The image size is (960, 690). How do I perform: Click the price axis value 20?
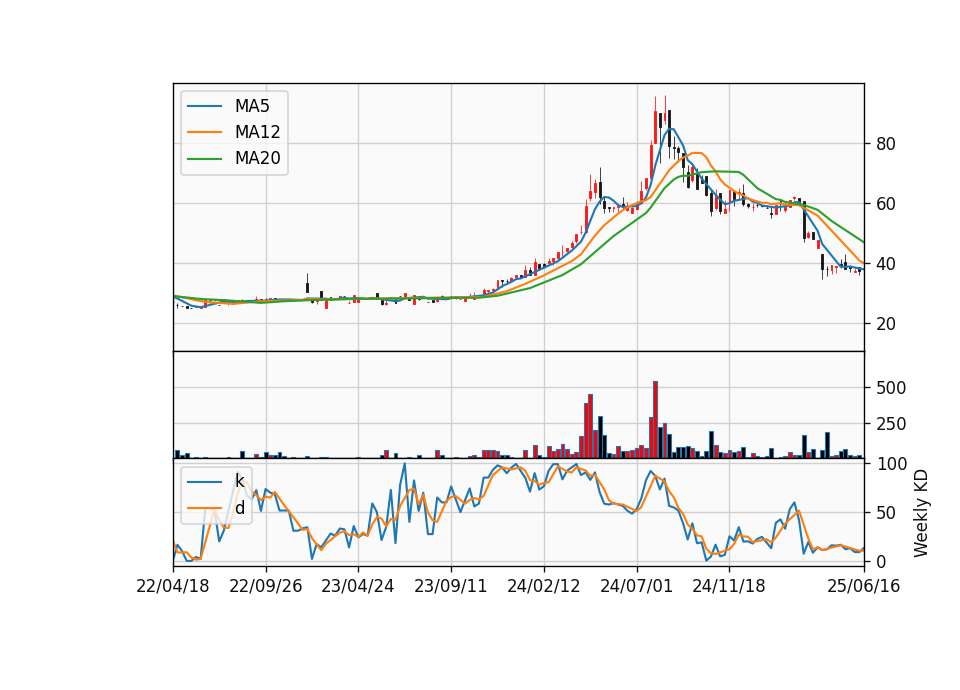tap(885, 324)
